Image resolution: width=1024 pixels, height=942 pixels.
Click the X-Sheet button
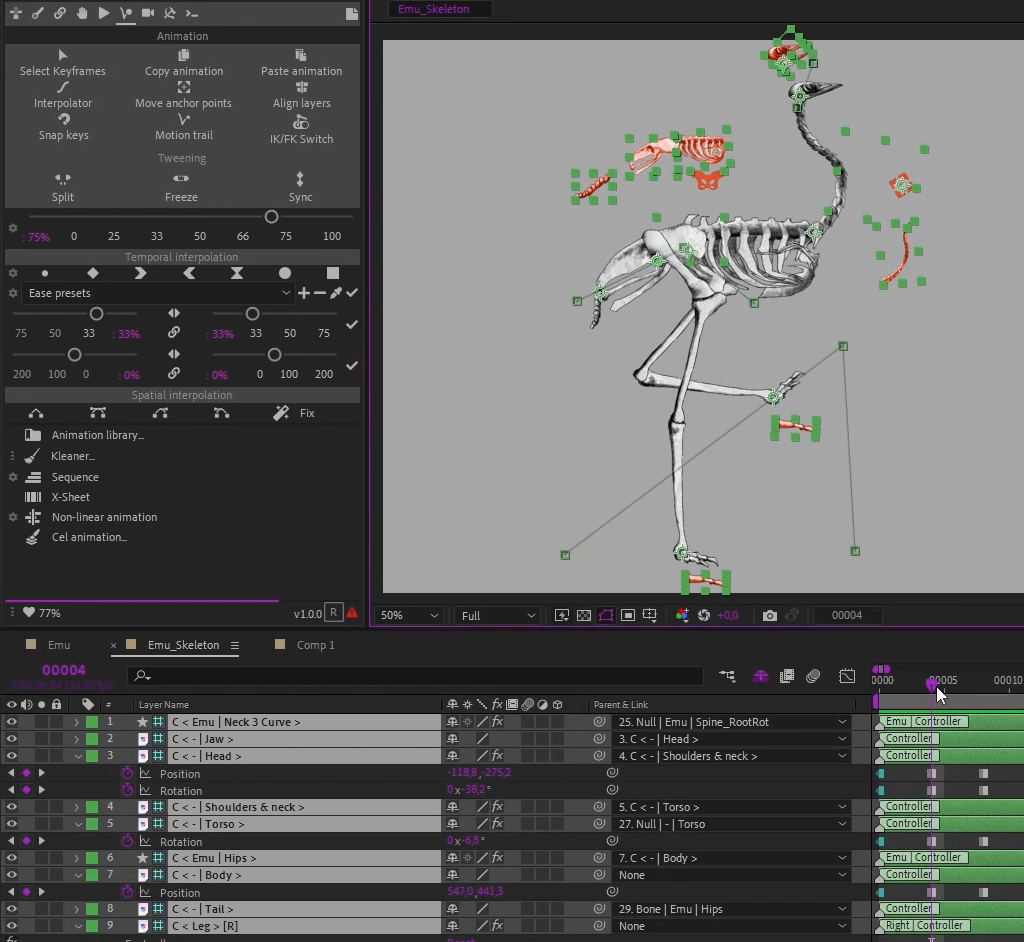[70, 497]
